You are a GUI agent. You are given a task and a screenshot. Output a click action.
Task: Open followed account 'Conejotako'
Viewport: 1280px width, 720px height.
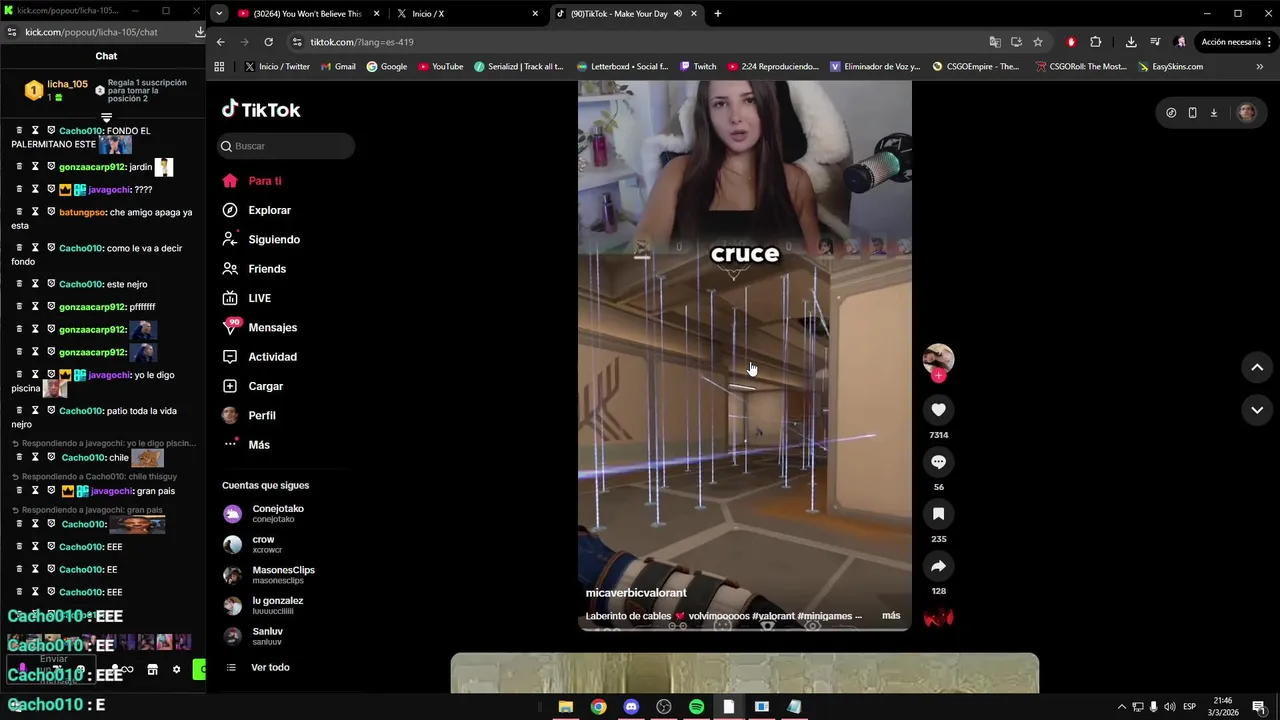click(278, 514)
